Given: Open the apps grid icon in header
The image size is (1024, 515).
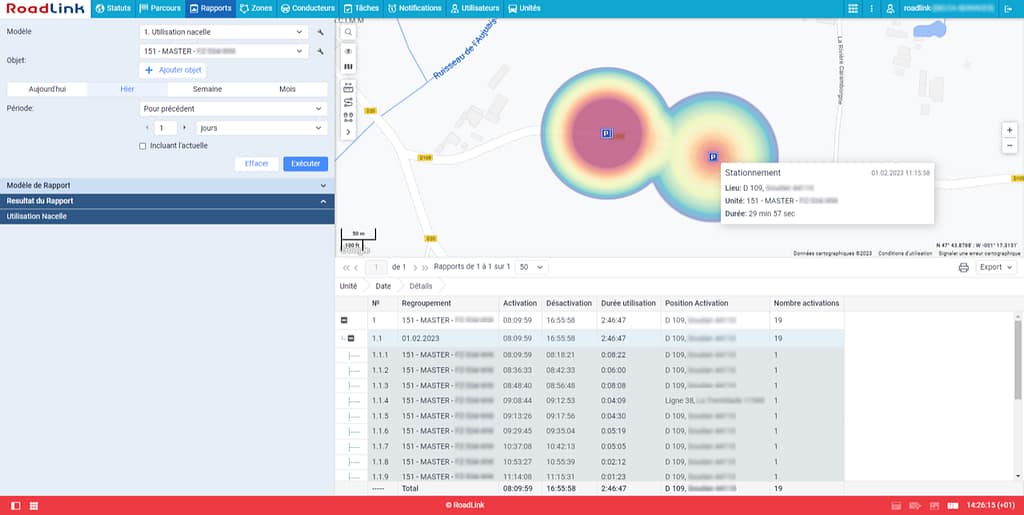Looking at the screenshot, I should [x=852, y=8].
